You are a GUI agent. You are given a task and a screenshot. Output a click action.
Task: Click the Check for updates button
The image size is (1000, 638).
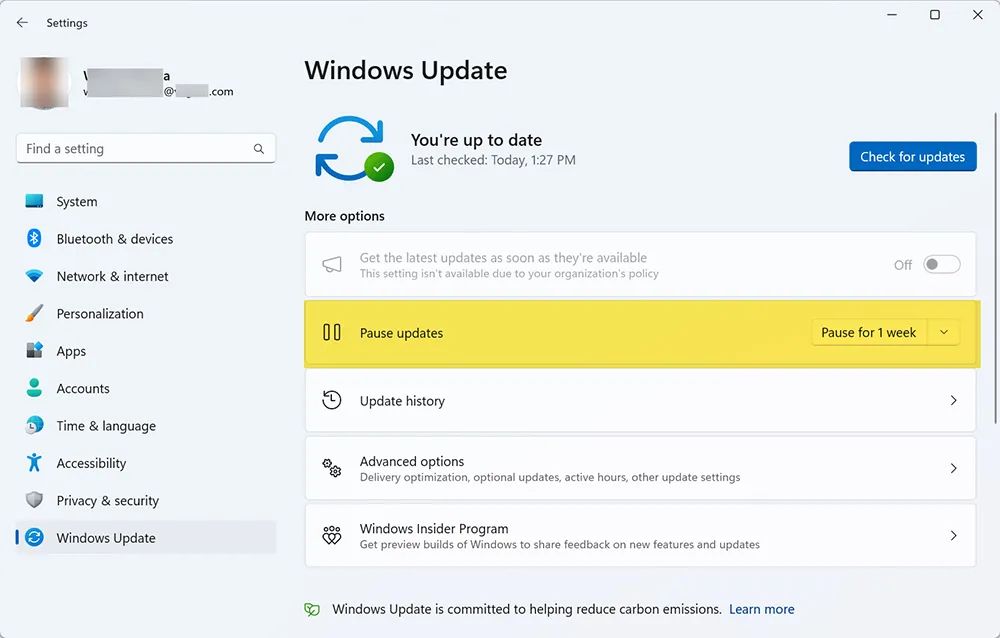[912, 156]
